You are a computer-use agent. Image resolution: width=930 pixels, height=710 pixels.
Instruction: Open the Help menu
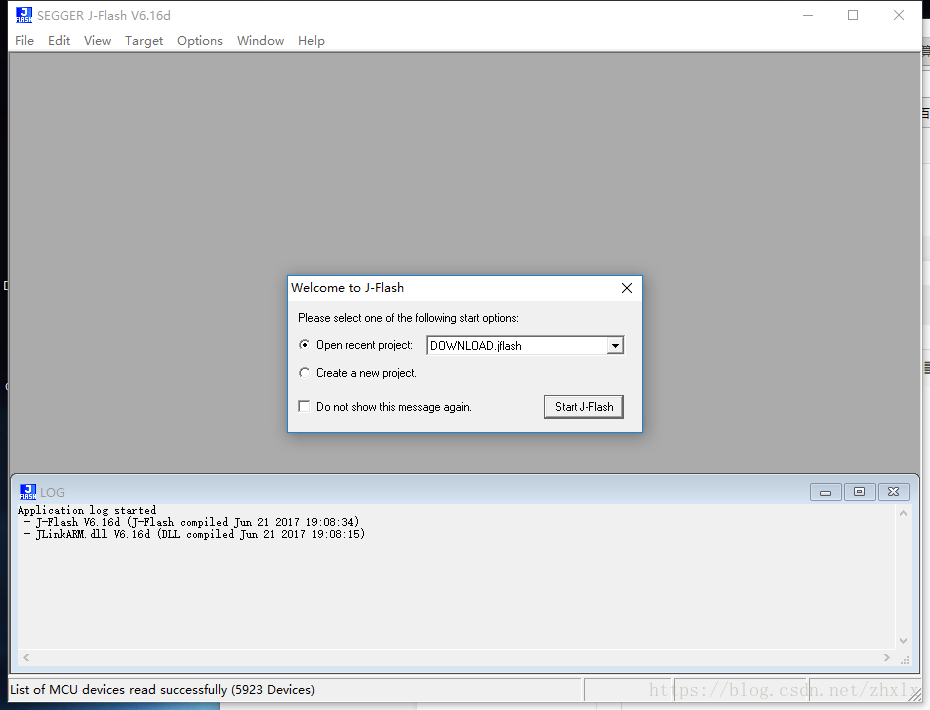(311, 40)
